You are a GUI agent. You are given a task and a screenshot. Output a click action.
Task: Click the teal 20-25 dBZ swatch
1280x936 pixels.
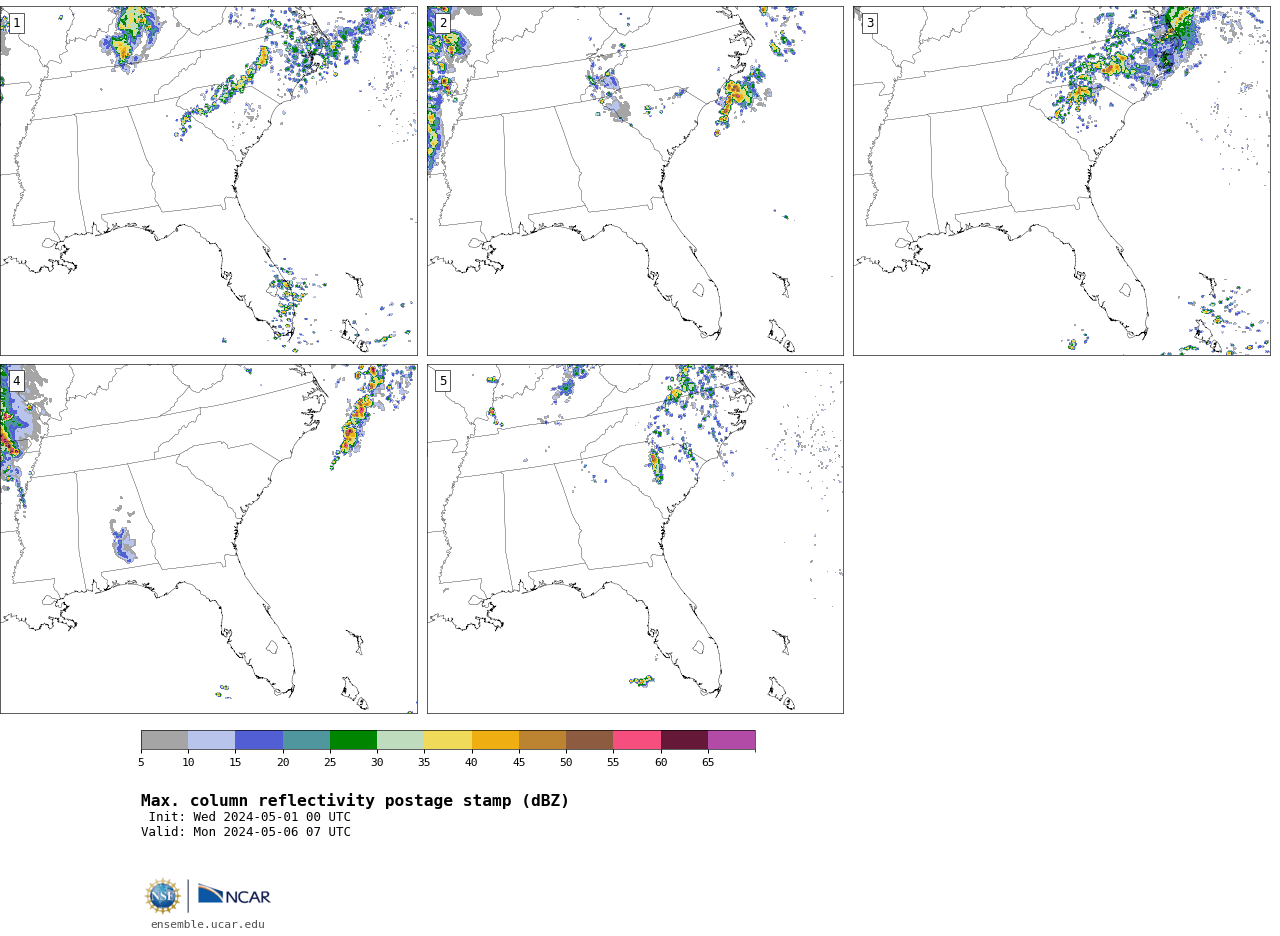[306, 740]
